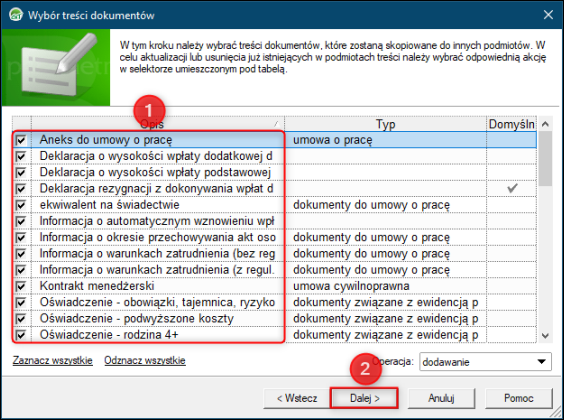Click the umowa o pracę type cell
The image size is (564, 420).
tap(385, 140)
